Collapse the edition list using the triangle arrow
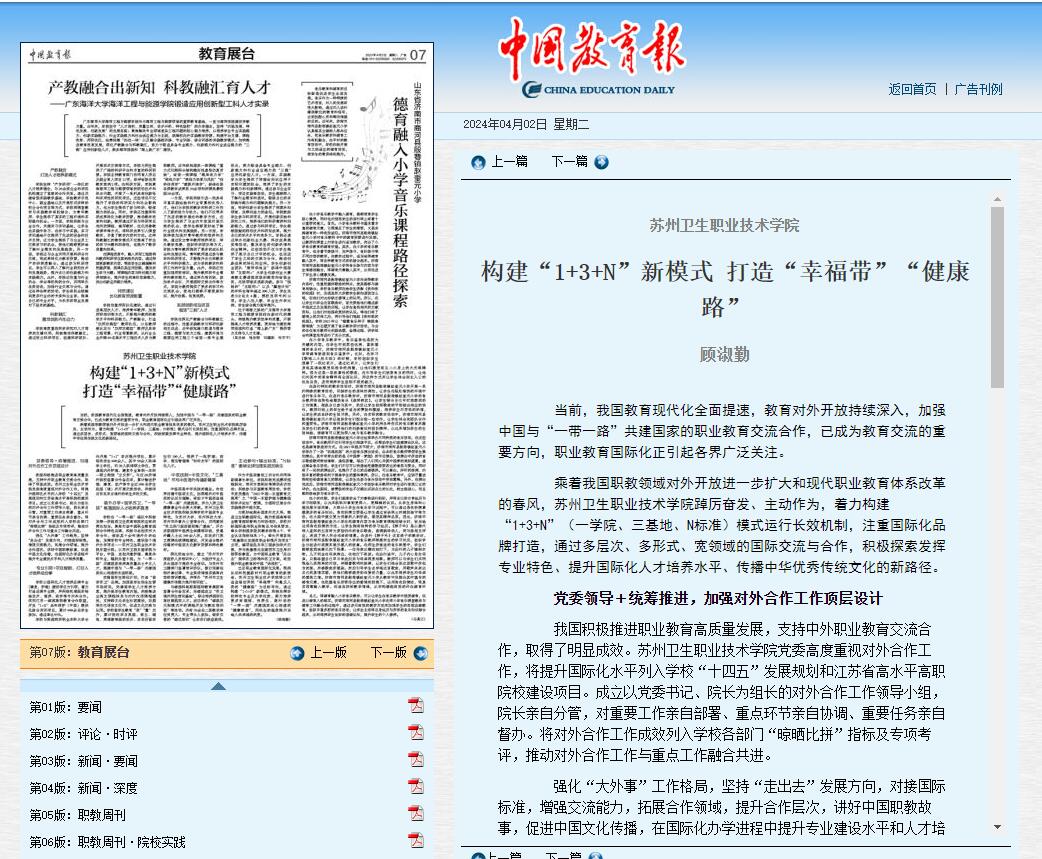Viewport: 1042px width, 859px height. point(218,686)
